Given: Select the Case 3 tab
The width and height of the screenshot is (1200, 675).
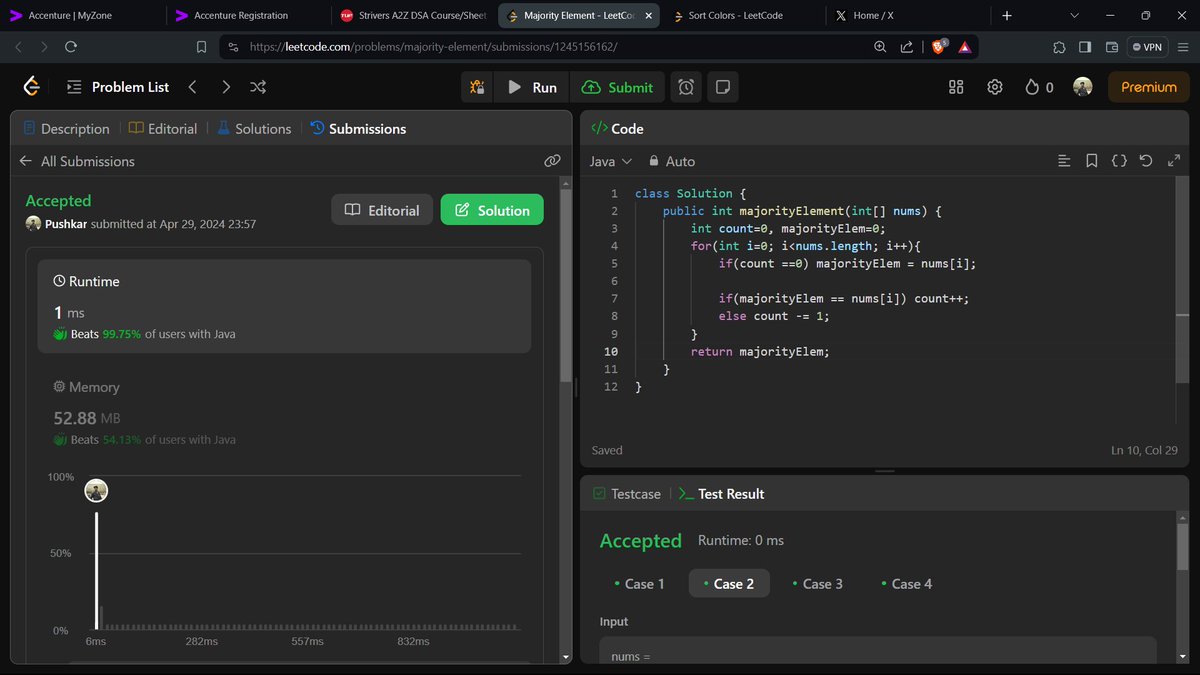Looking at the screenshot, I should point(817,584).
